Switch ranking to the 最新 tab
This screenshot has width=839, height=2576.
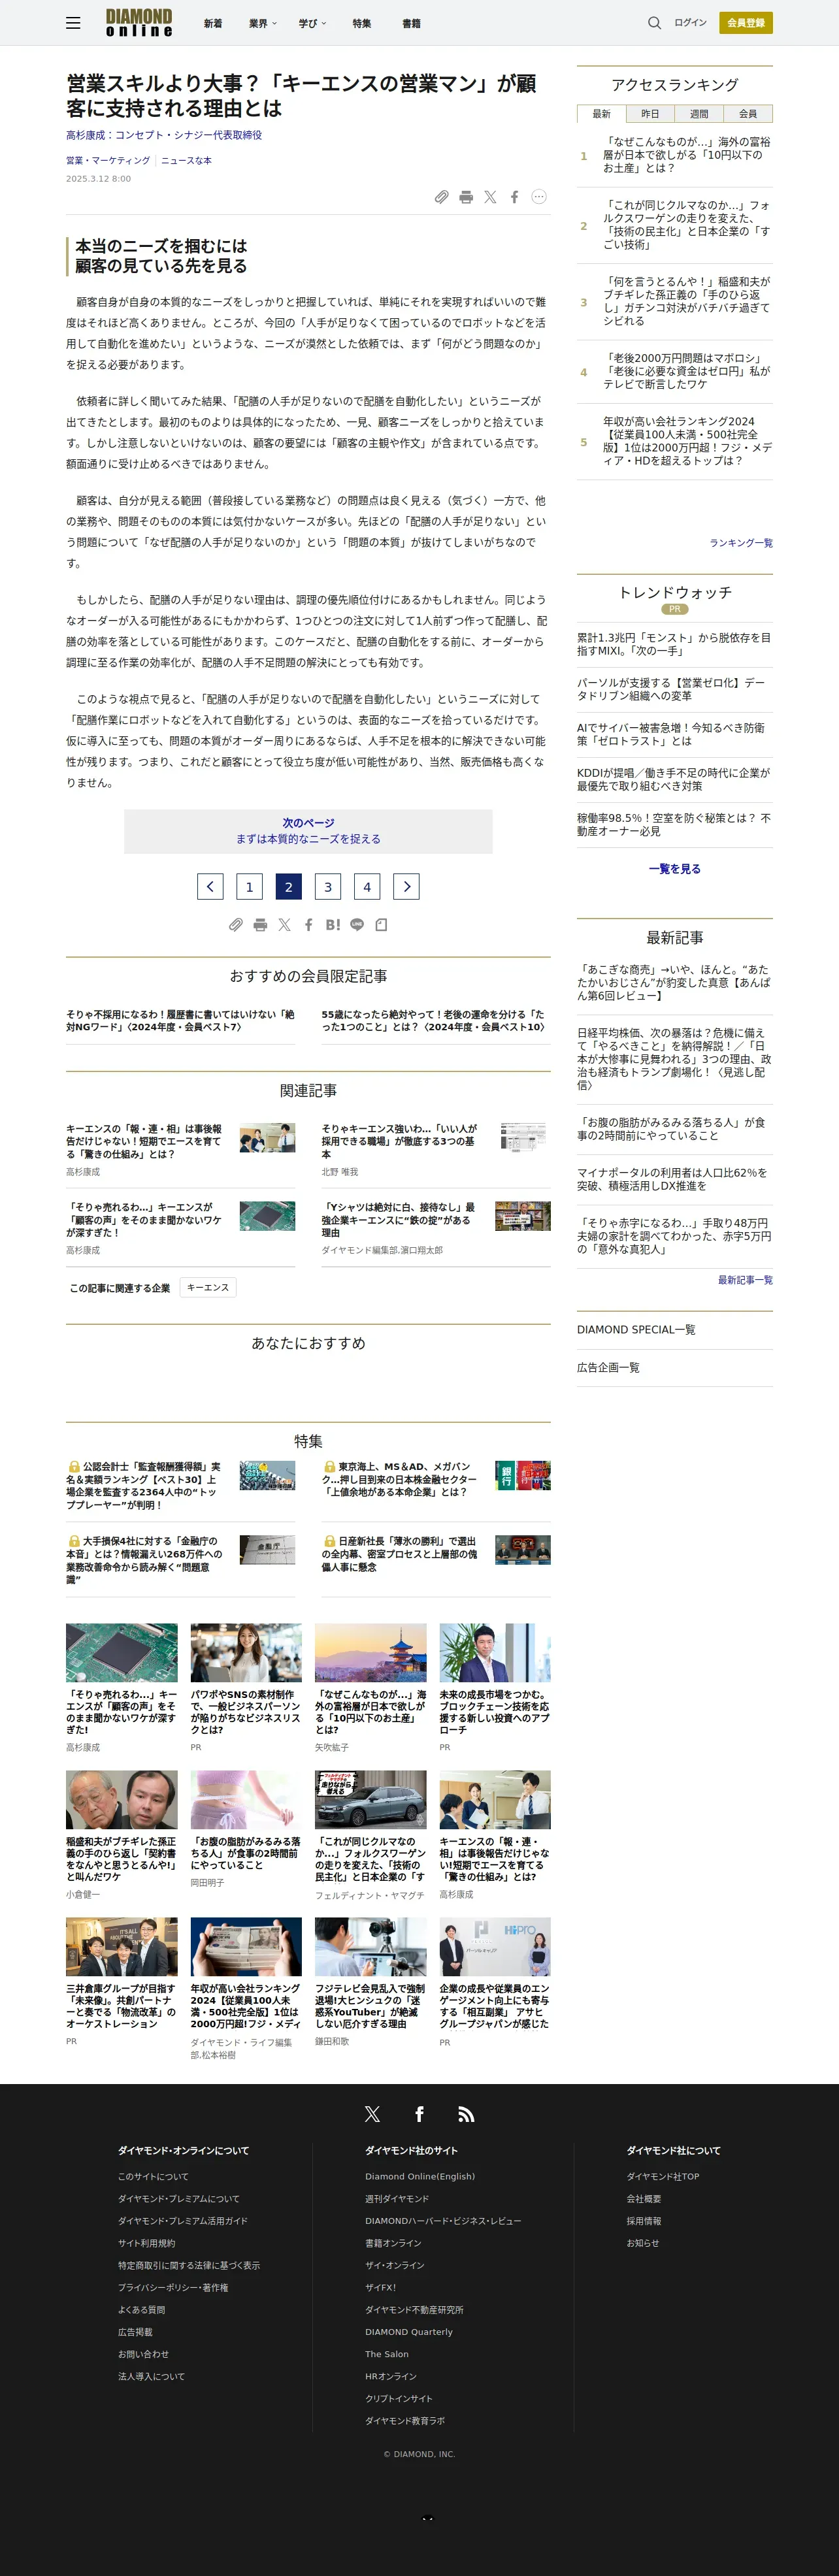tap(601, 114)
